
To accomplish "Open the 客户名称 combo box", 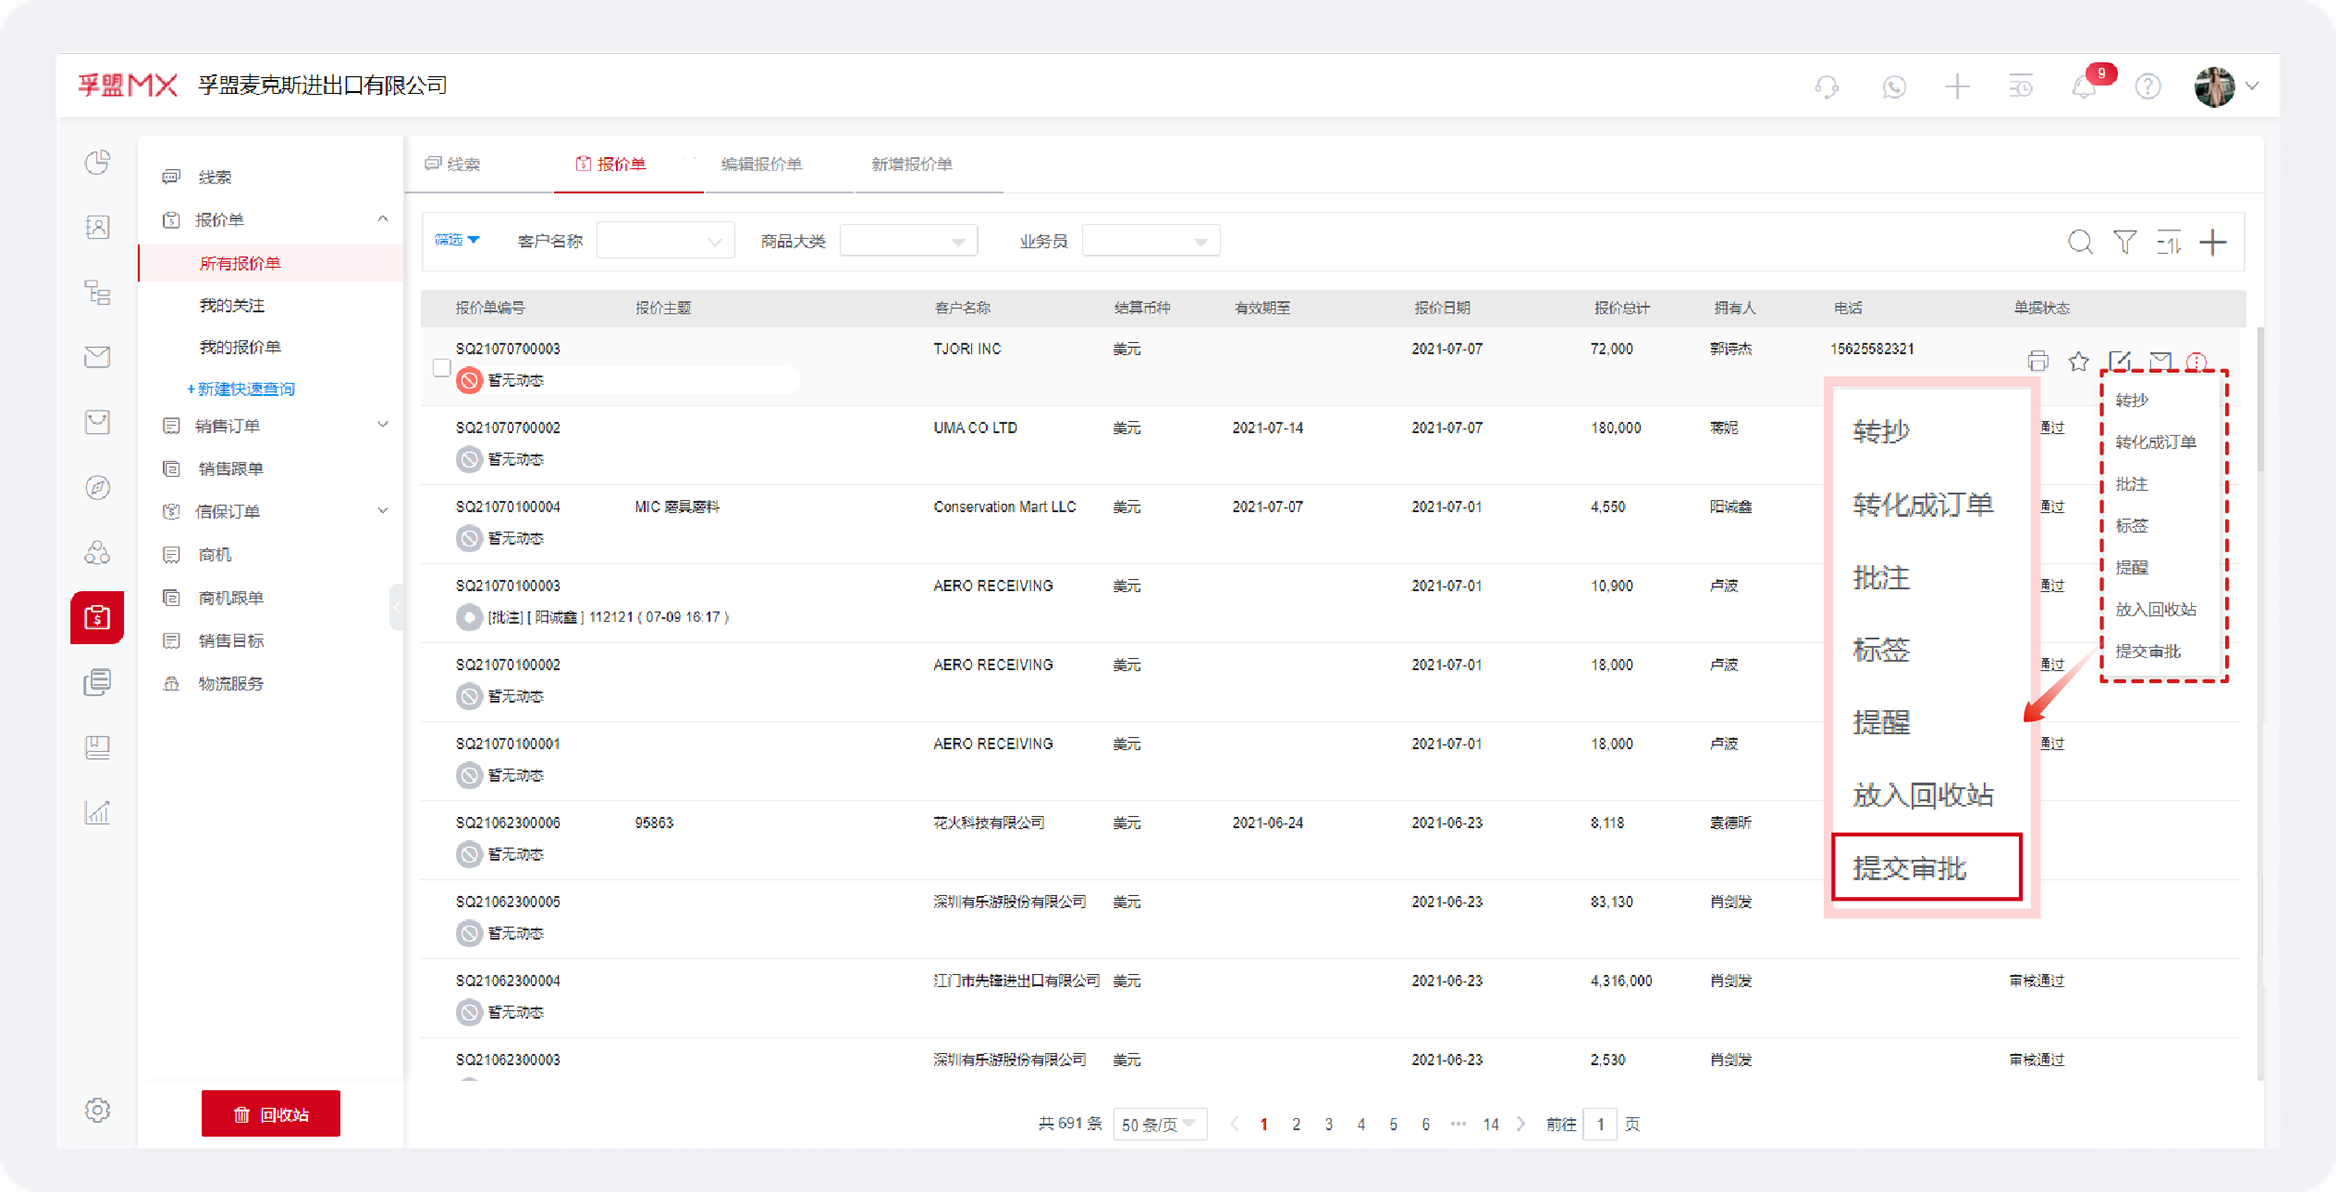I will click(665, 241).
